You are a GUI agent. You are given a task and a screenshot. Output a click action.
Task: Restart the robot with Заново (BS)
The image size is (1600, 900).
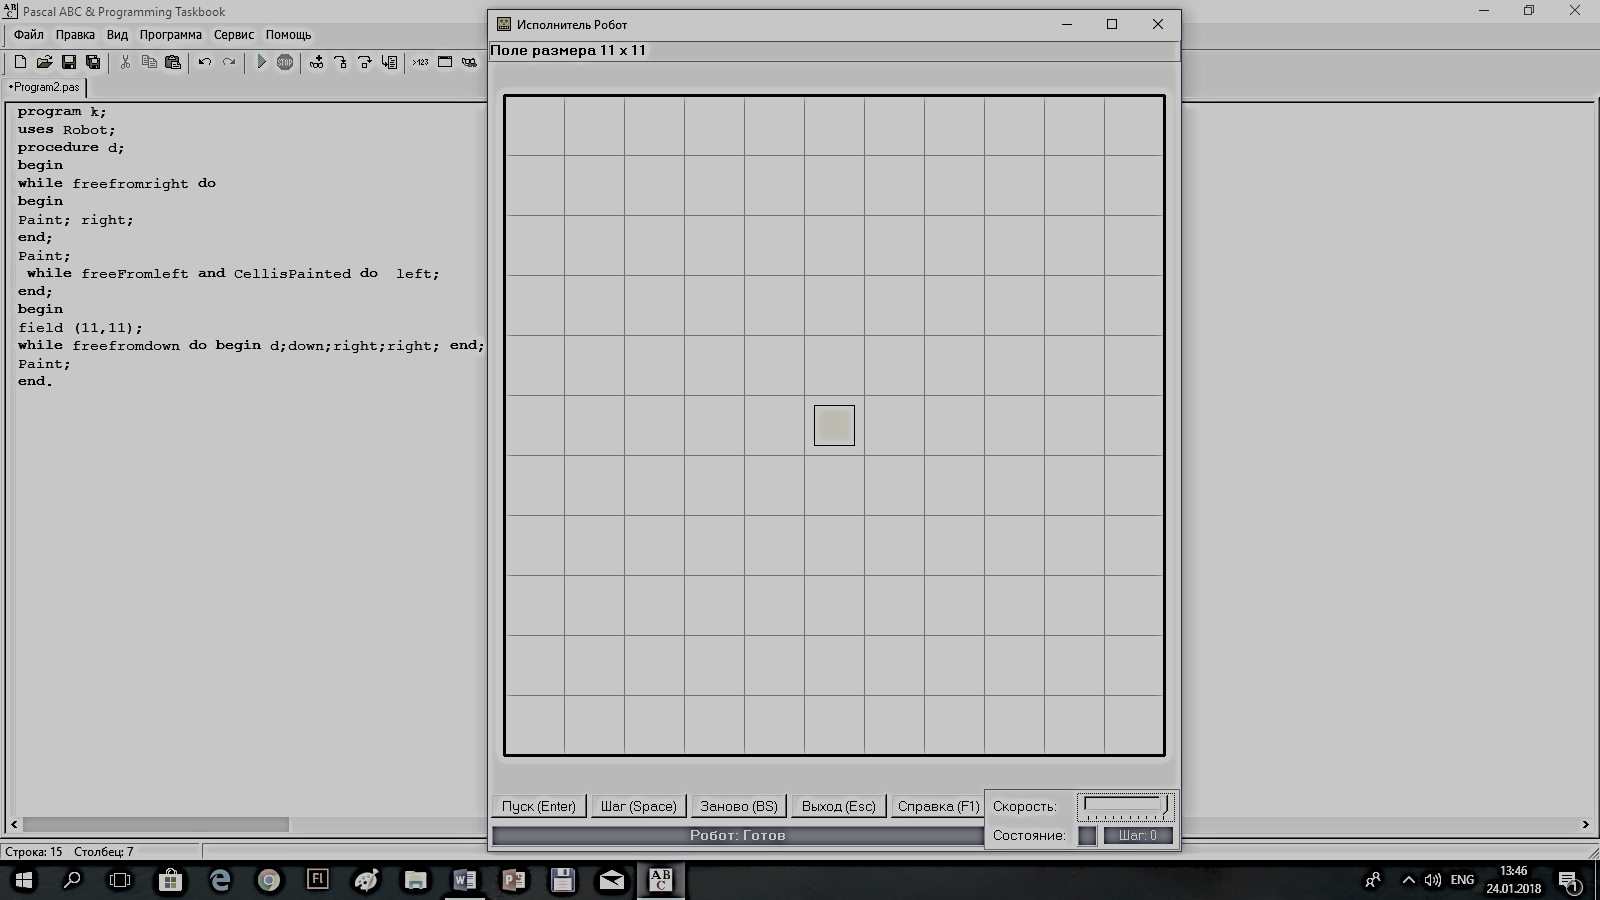[738, 806]
